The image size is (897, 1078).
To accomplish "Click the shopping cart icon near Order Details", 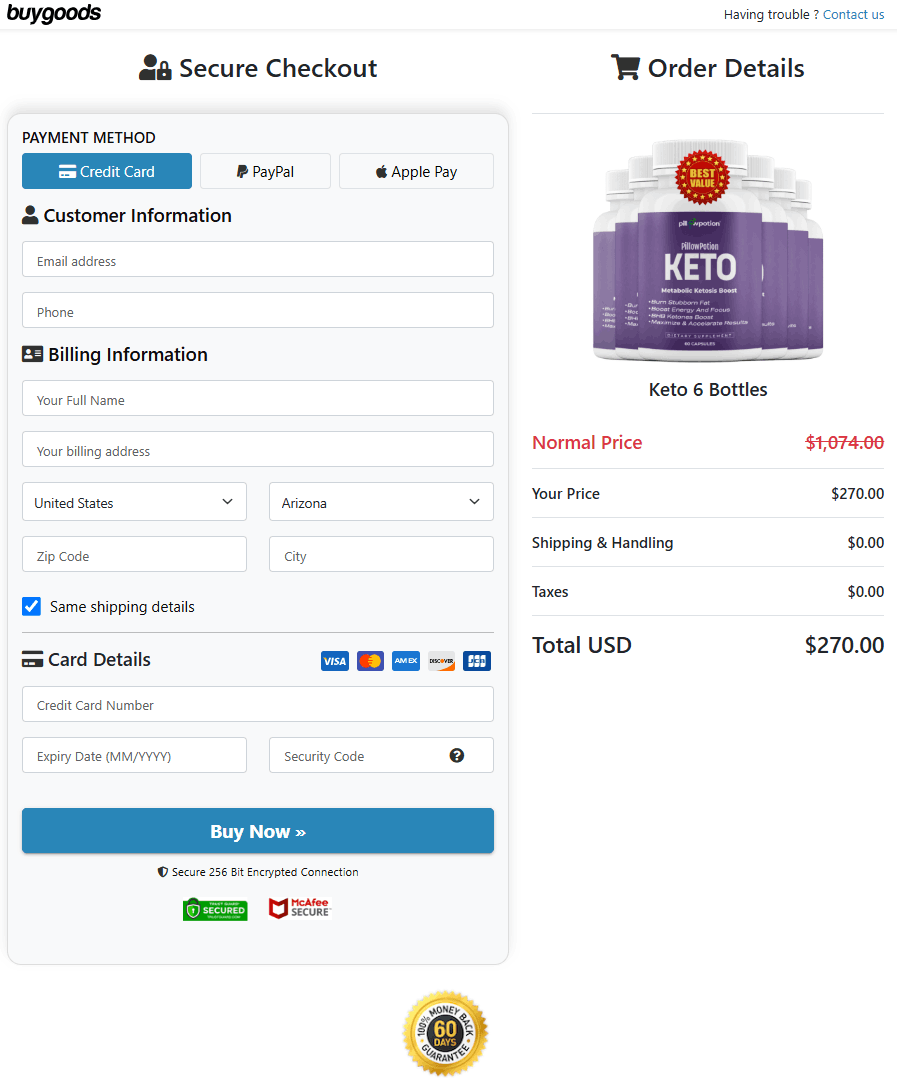I will pyautogui.click(x=626, y=68).
